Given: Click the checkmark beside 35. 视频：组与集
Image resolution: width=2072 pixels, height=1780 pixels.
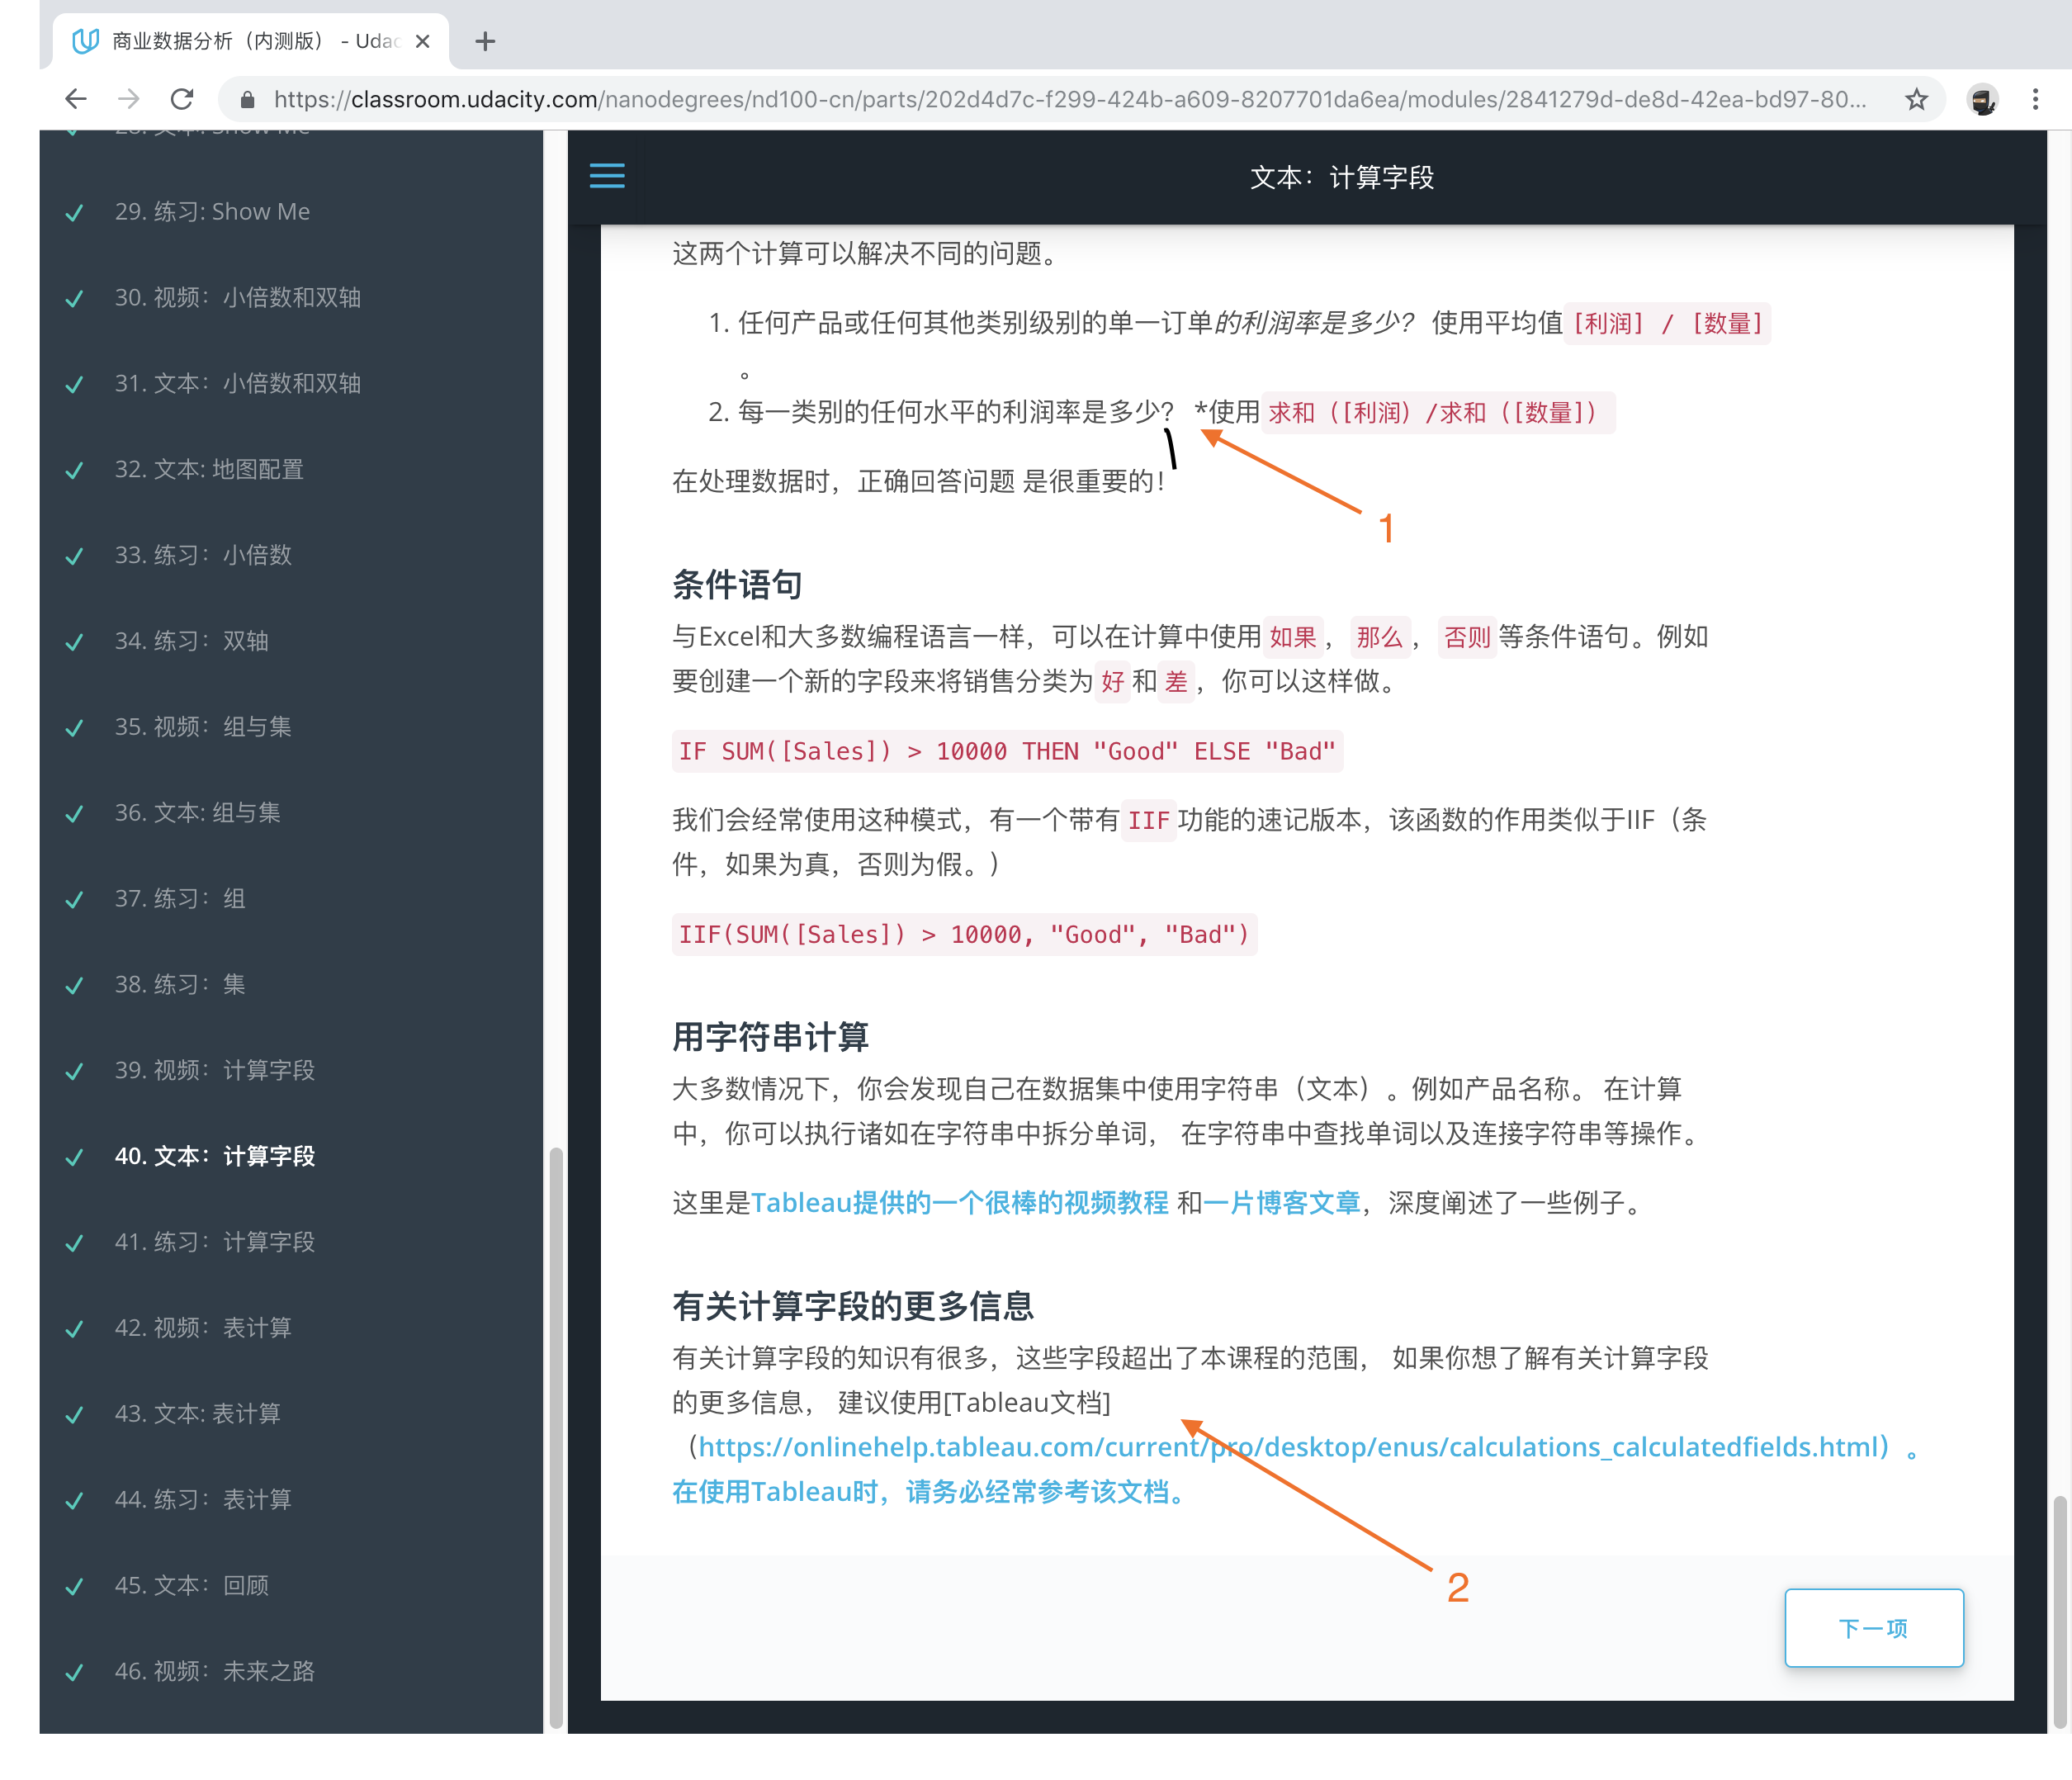Looking at the screenshot, I should (74, 728).
